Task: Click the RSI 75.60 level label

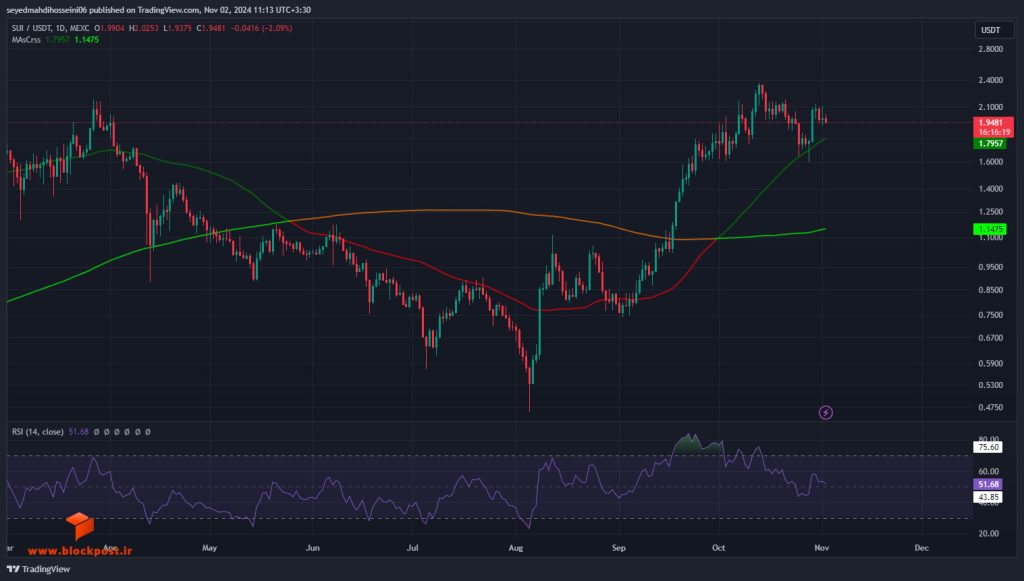Action: [x=987, y=447]
